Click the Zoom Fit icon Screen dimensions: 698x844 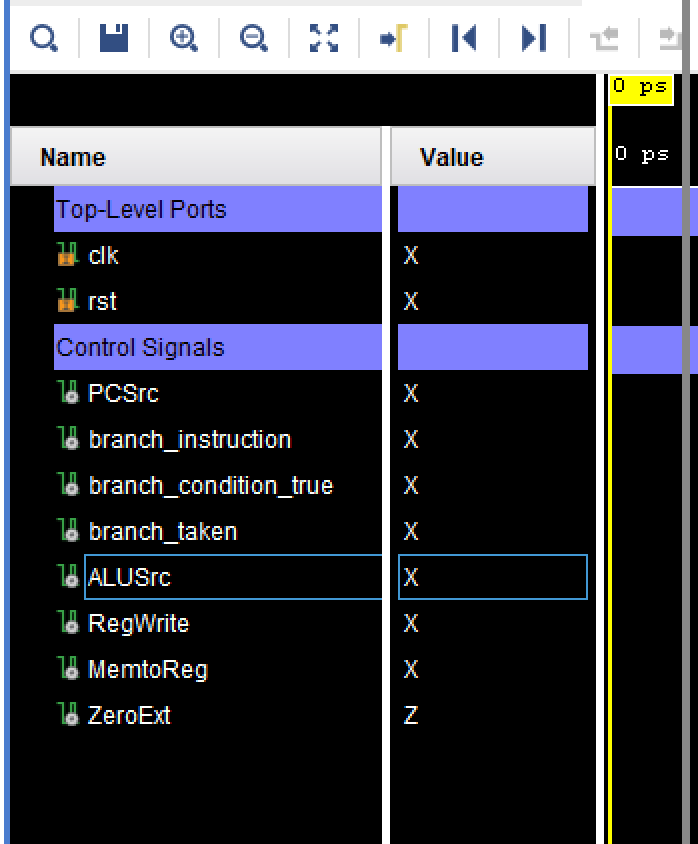323,37
